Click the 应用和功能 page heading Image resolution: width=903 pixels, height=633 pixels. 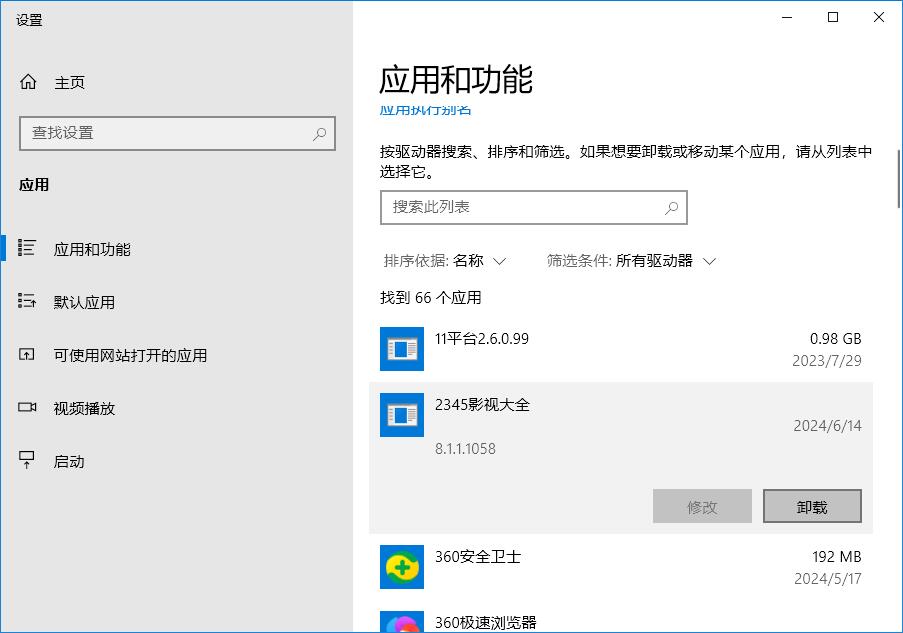click(456, 79)
